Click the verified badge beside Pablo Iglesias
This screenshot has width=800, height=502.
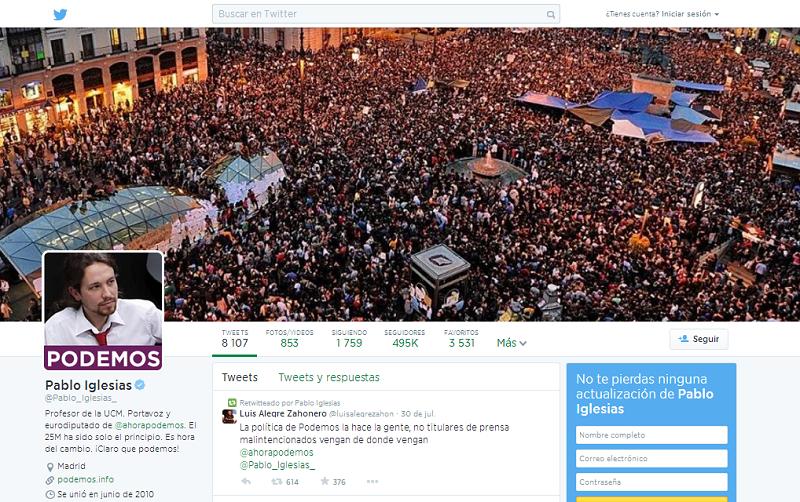(x=140, y=385)
